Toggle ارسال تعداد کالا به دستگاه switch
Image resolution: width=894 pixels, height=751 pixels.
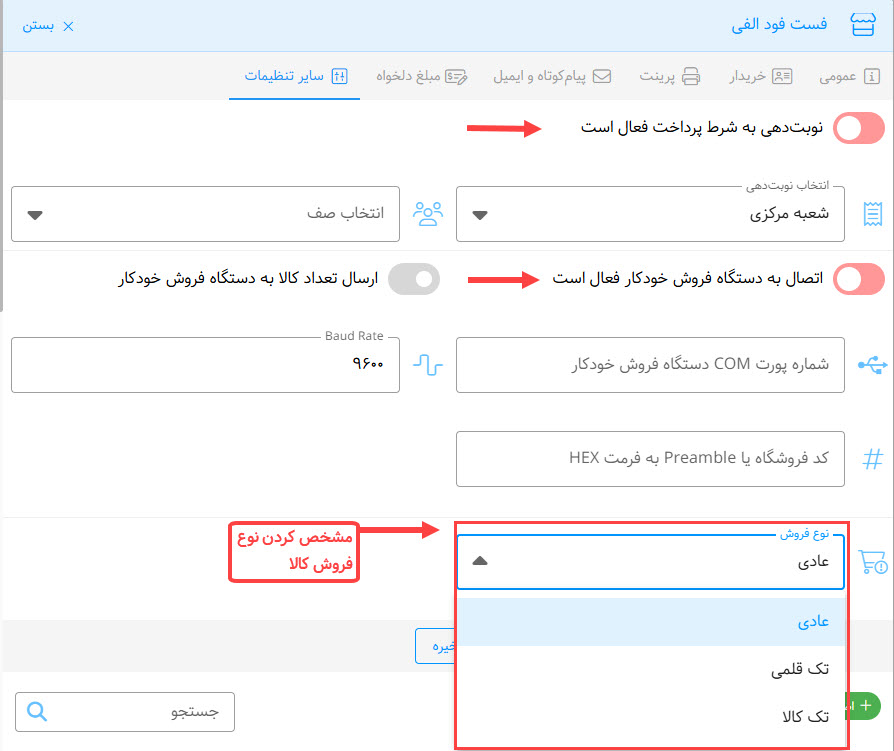414,279
